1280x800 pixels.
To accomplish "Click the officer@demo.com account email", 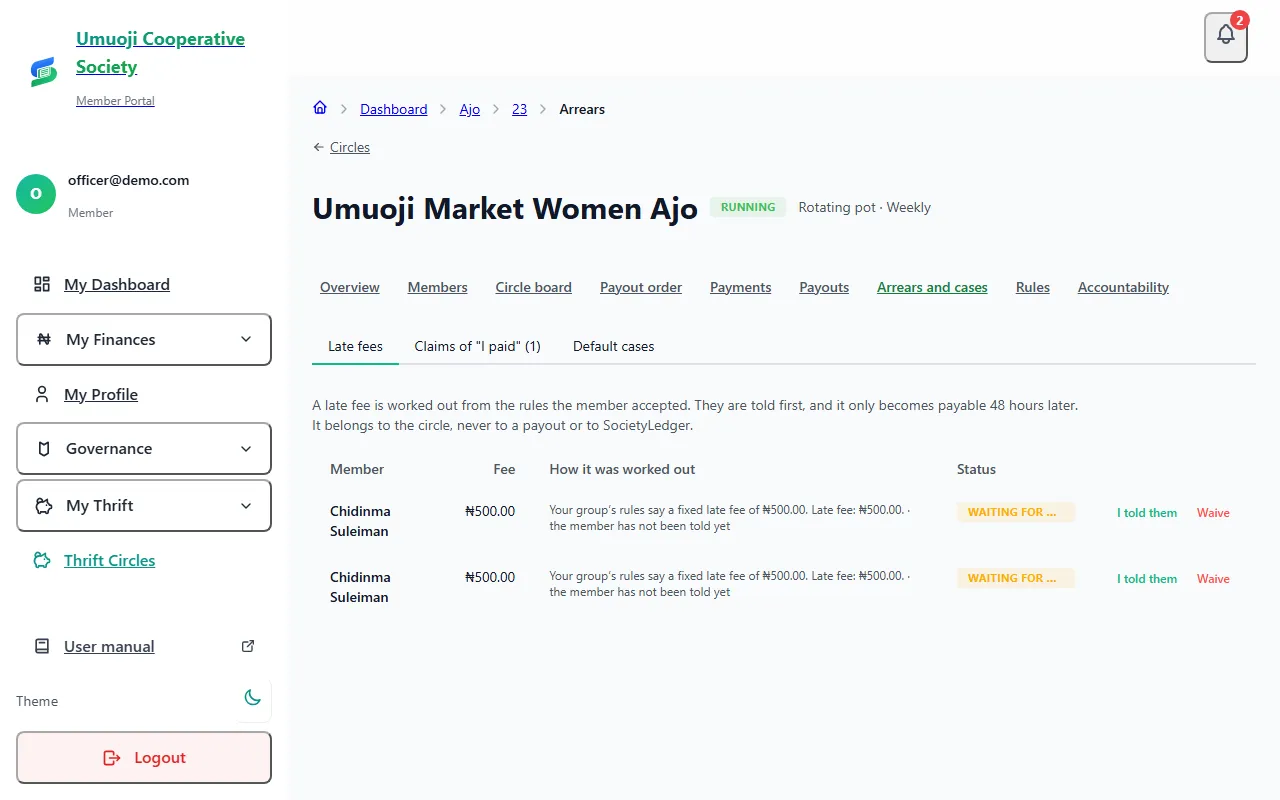I will click(128, 181).
